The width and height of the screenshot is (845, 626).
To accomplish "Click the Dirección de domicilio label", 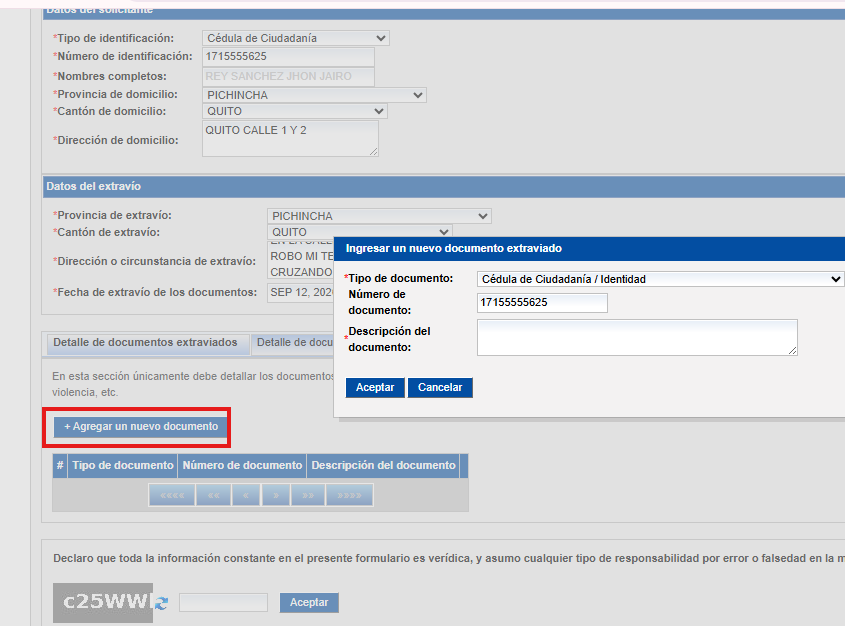I will (116, 140).
